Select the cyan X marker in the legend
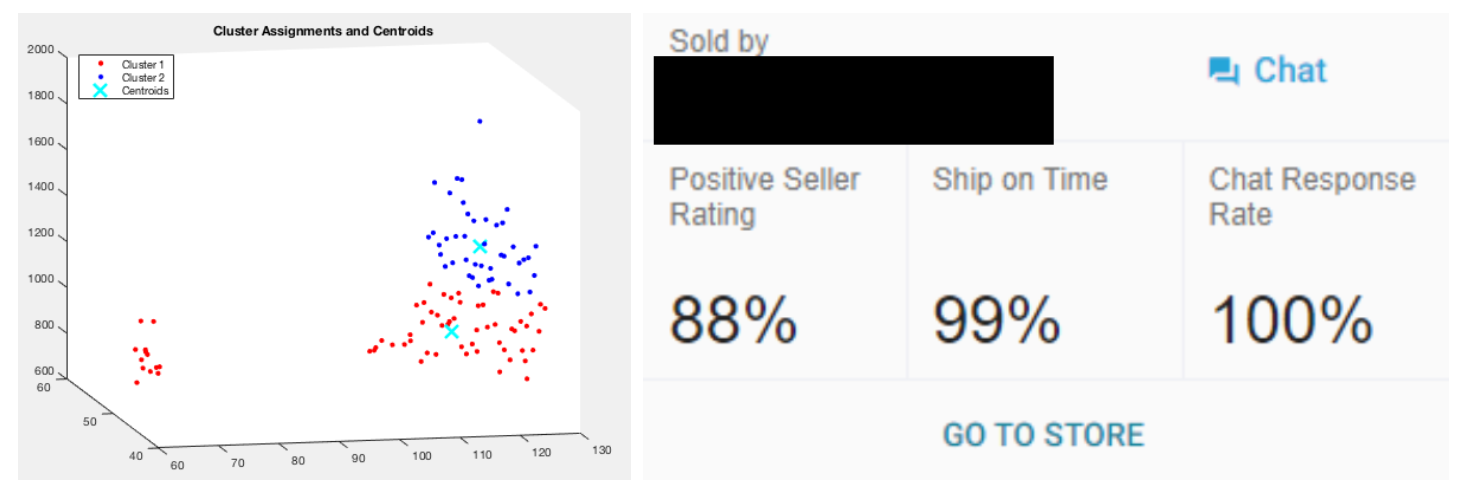The image size is (1457, 487). pyautogui.click(x=100, y=90)
